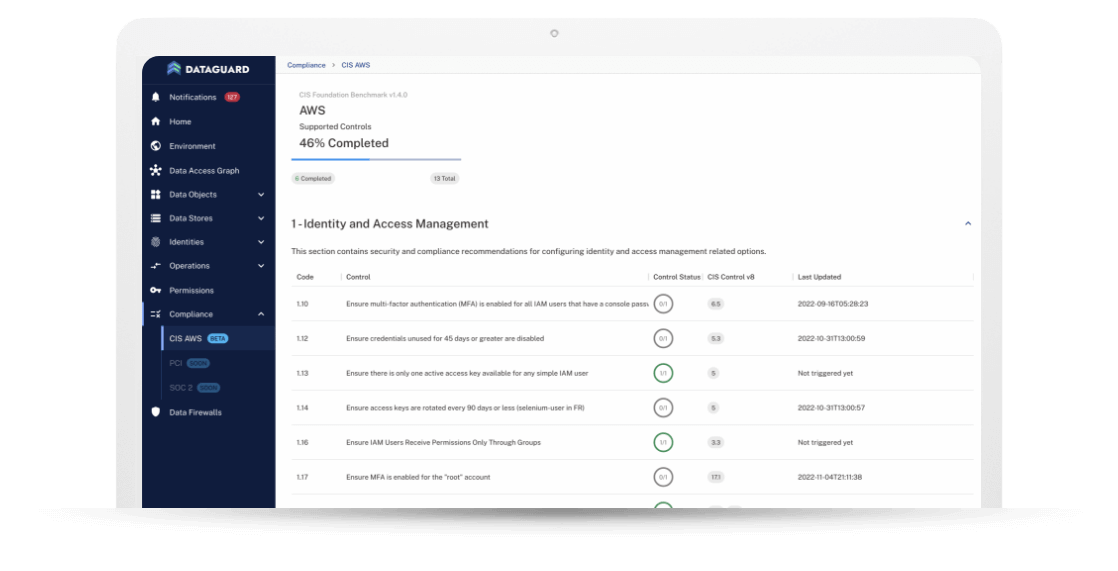Viewport: 1118px width, 571px height.
Task: Expand the Data Stores menu chevron
Action: (x=261, y=218)
